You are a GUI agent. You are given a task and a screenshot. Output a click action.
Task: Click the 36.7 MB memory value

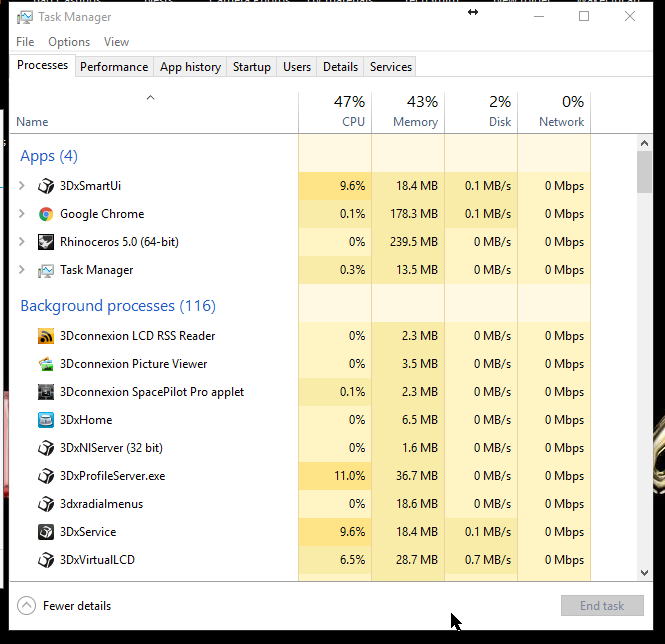point(417,476)
